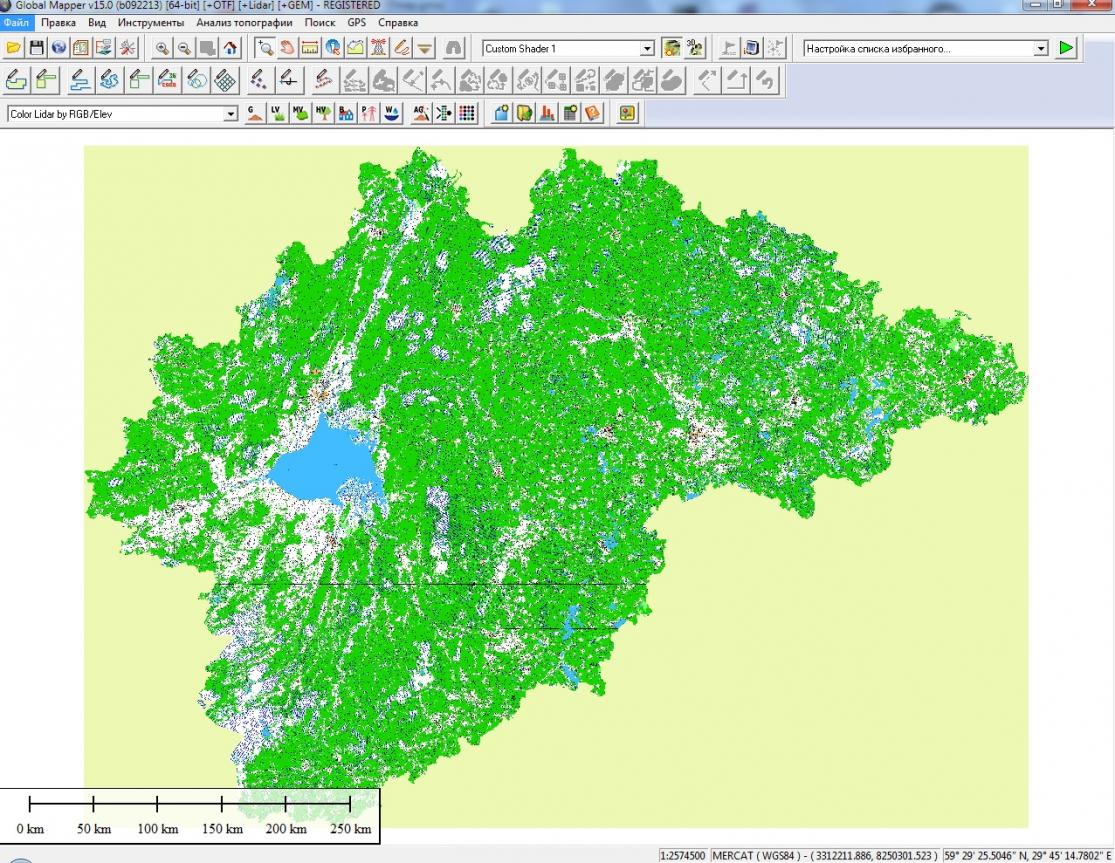Select the Zoom tool with magnifier
The image size is (1115, 863).
coord(264,48)
